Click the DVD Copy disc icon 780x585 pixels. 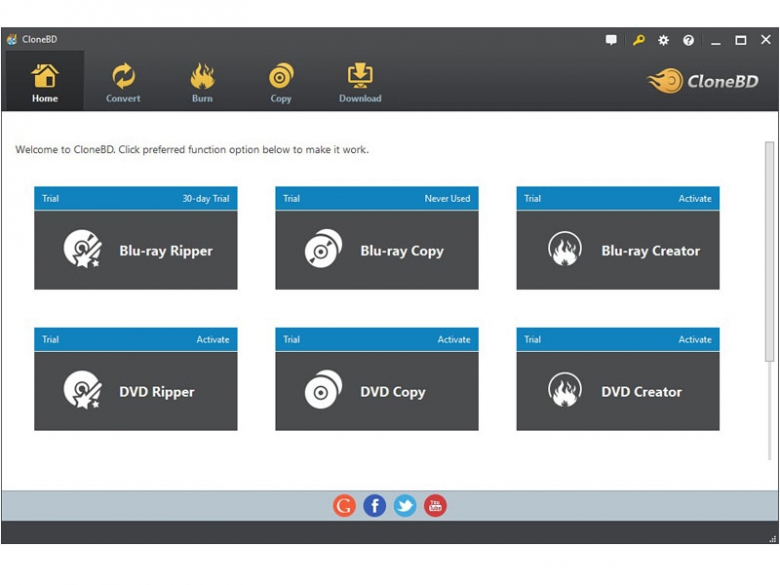(x=323, y=391)
